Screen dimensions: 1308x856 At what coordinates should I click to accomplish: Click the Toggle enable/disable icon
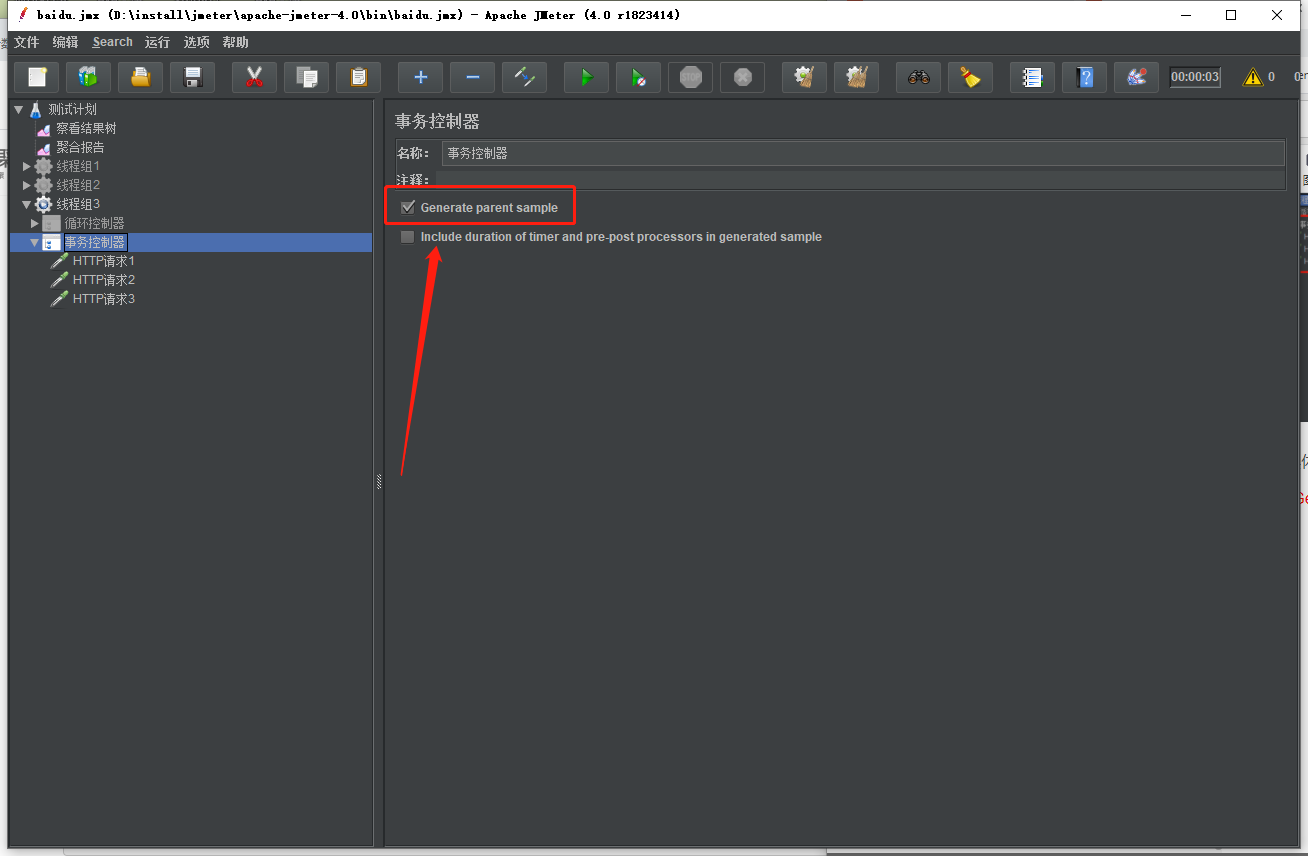[x=525, y=77]
